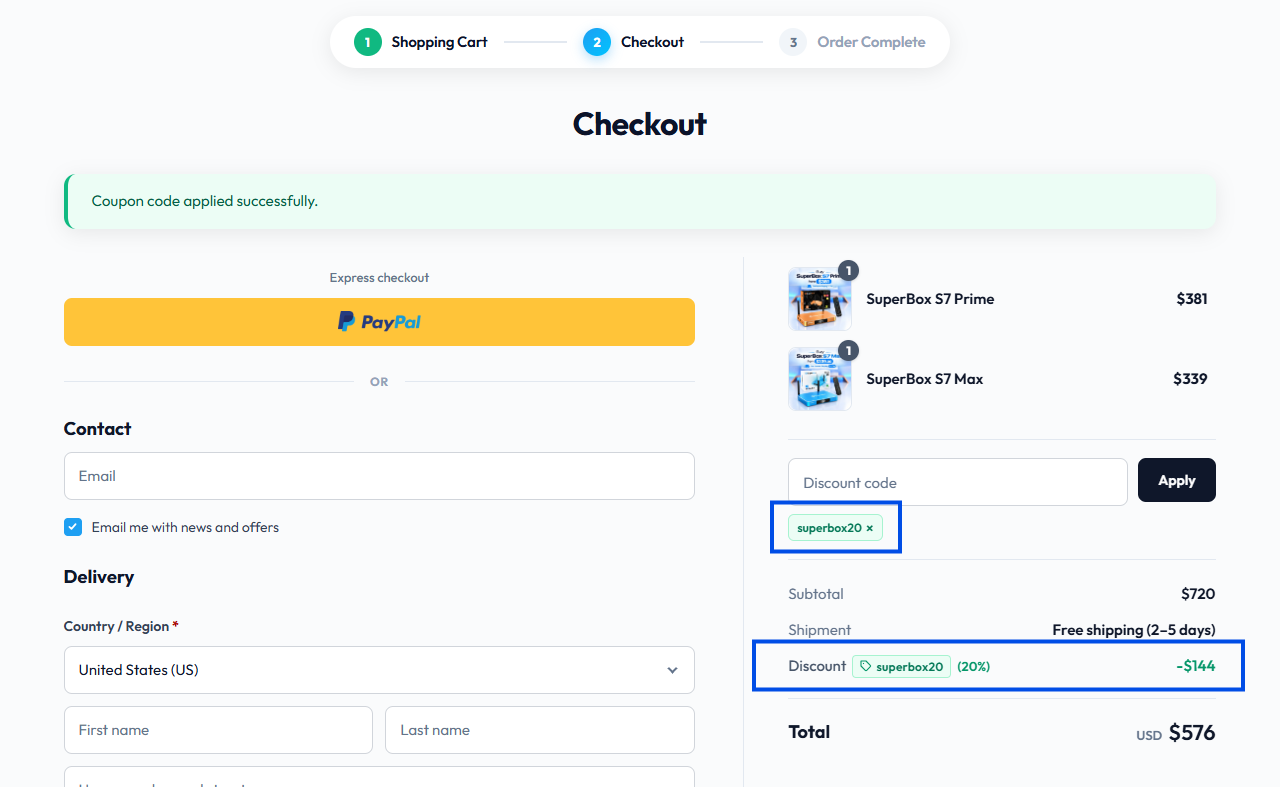Click the $576 total amount
The image size is (1280, 787).
coord(1192,733)
